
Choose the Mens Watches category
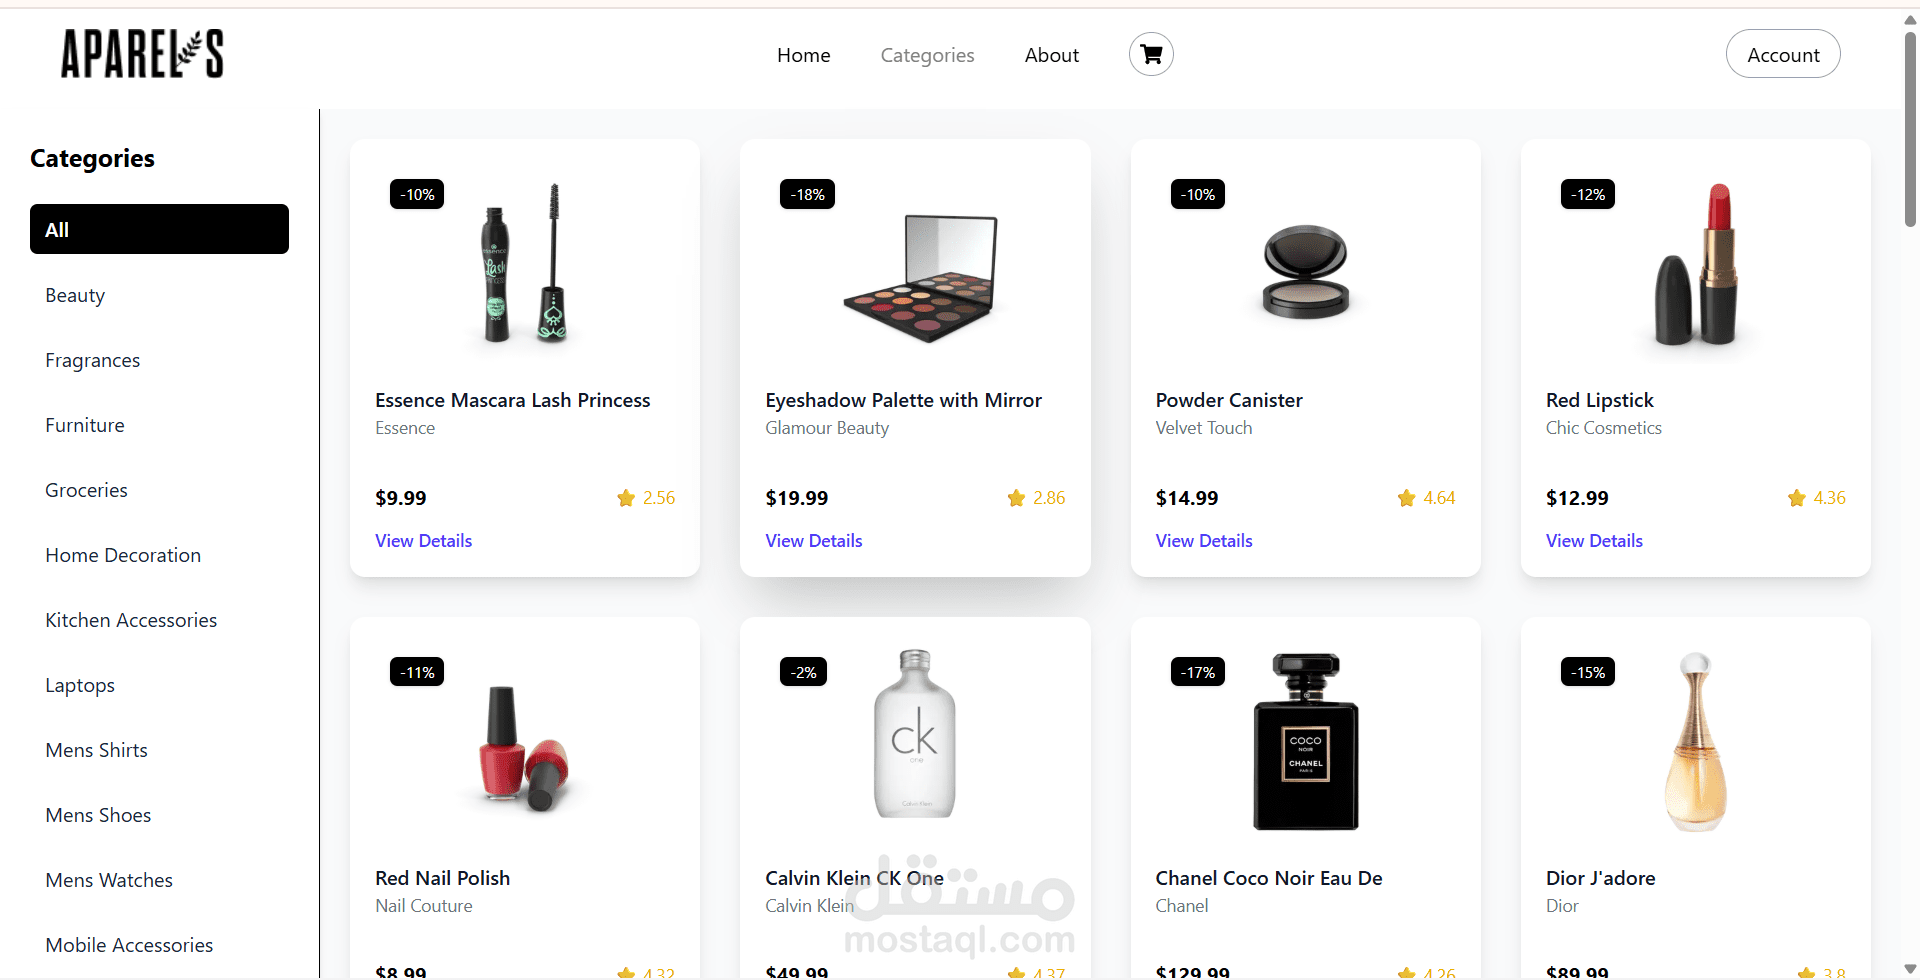pyautogui.click(x=109, y=880)
